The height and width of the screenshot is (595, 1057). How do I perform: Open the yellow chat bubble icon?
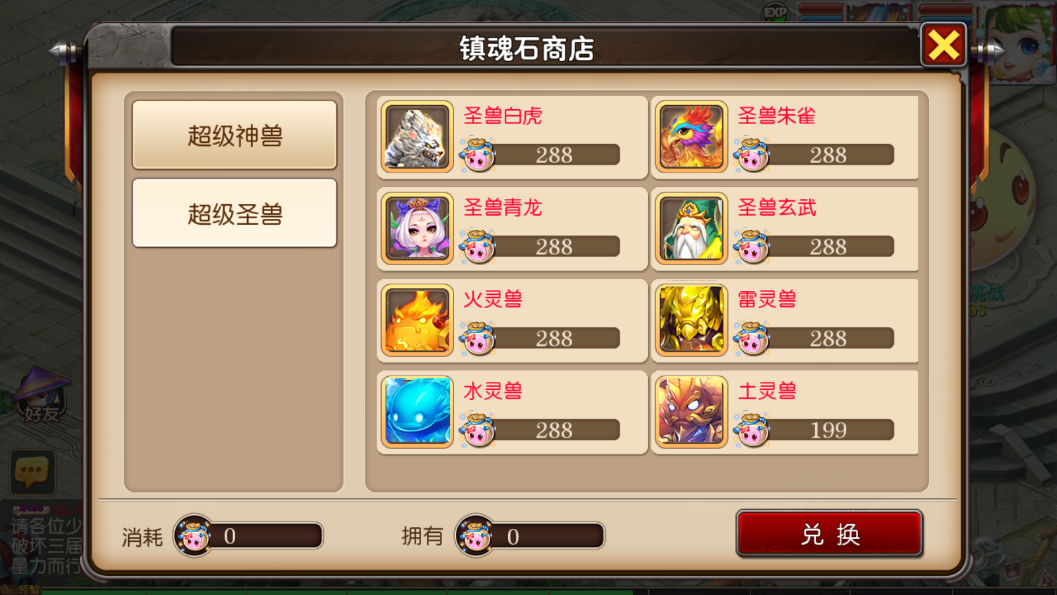point(32,471)
